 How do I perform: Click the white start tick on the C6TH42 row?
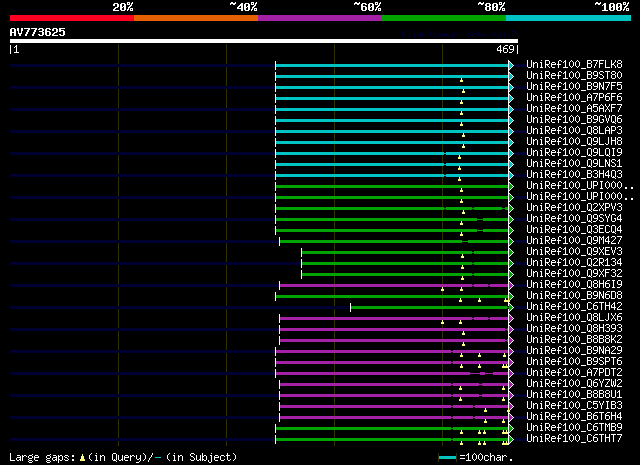pyautogui.click(x=350, y=307)
